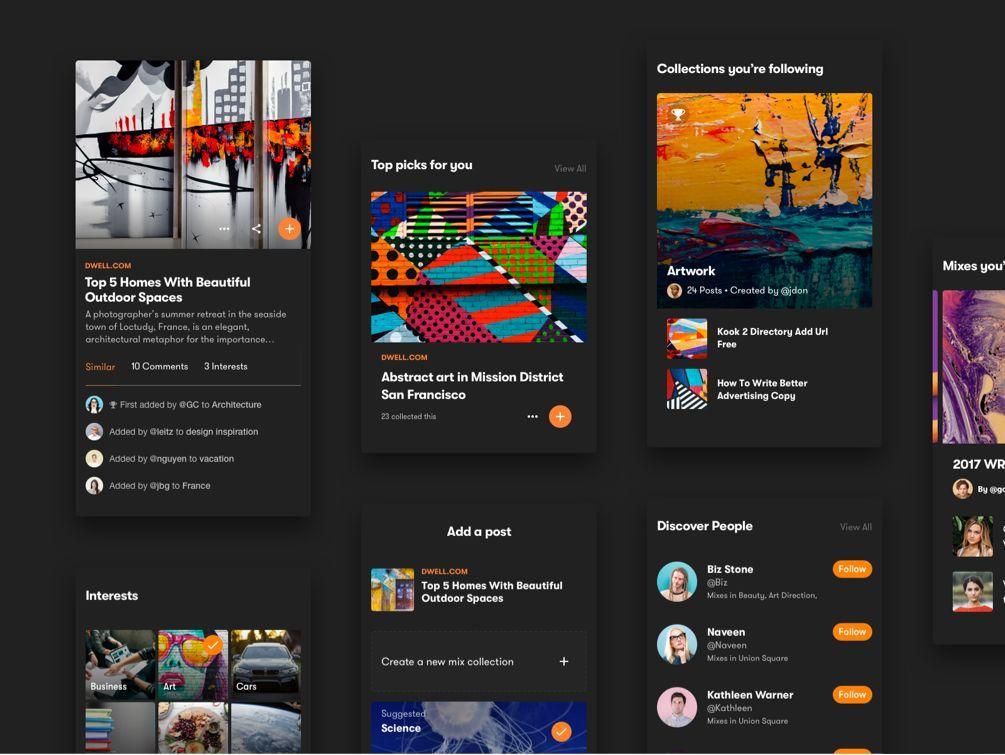Toggle the Suggested Science checkmark
This screenshot has width=1005, height=755.
point(561,731)
